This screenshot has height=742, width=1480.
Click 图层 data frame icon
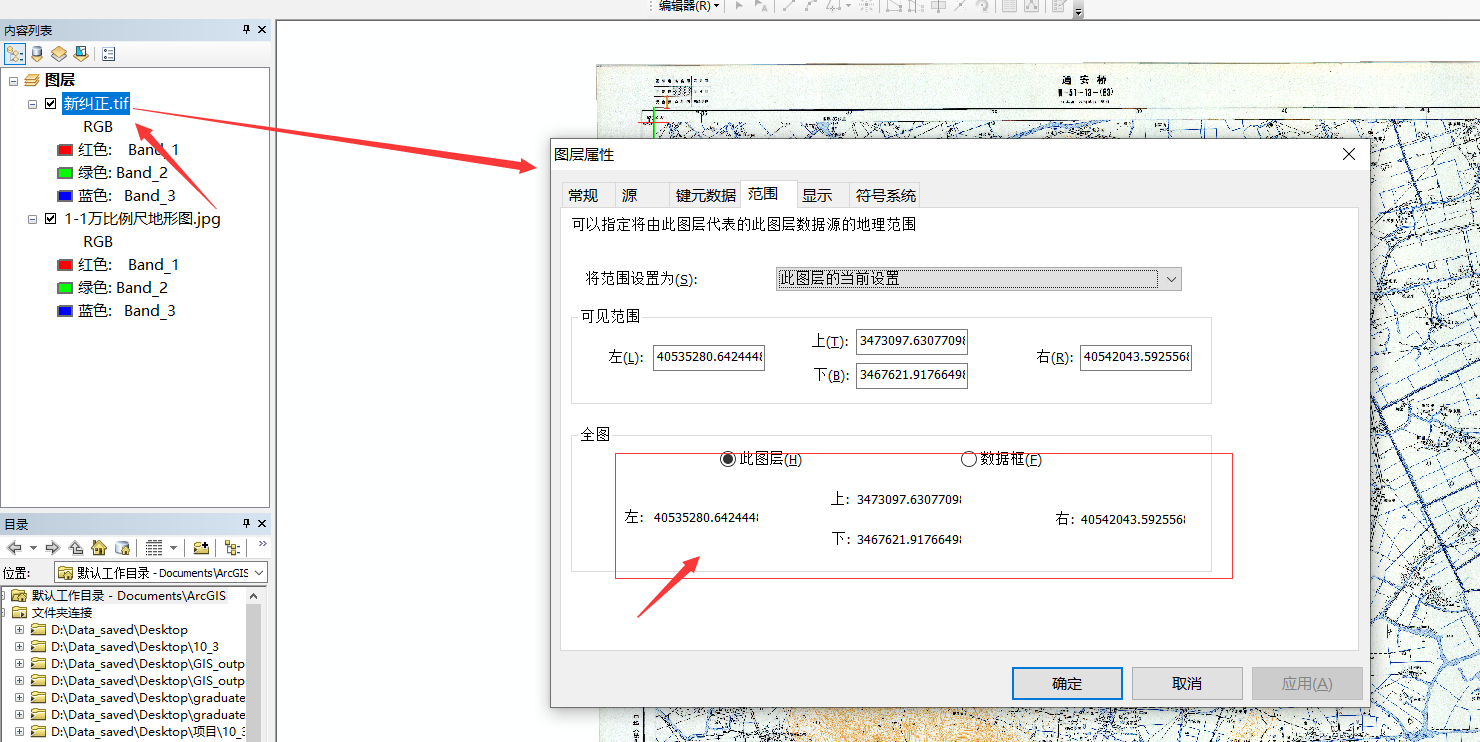tap(32, 80)
